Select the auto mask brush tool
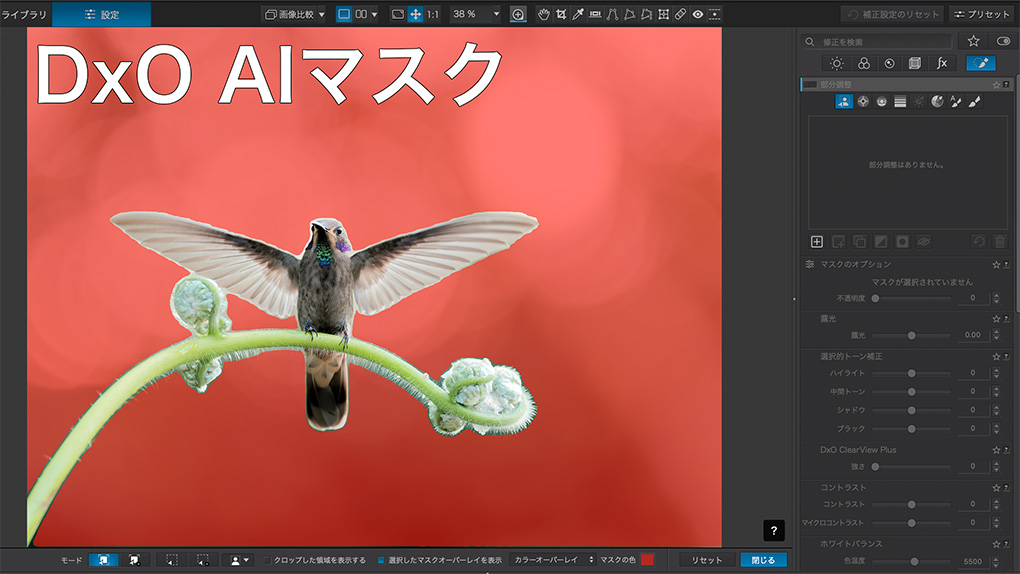This screenshot has height=574, width=1020. point(956,102)
